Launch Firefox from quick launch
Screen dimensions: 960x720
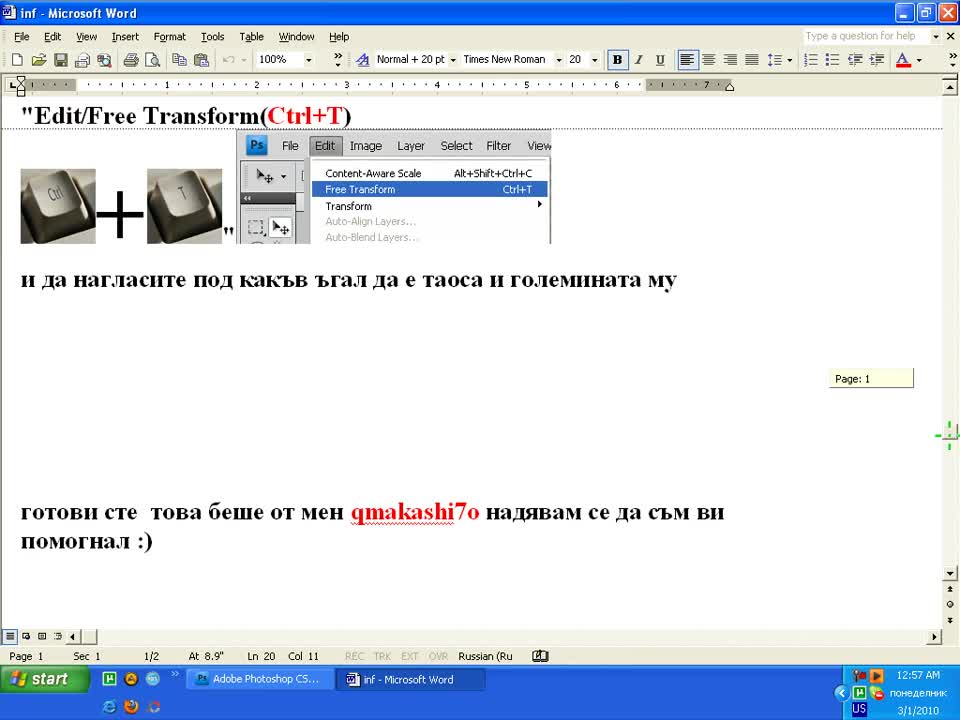(x=131, y=707)
